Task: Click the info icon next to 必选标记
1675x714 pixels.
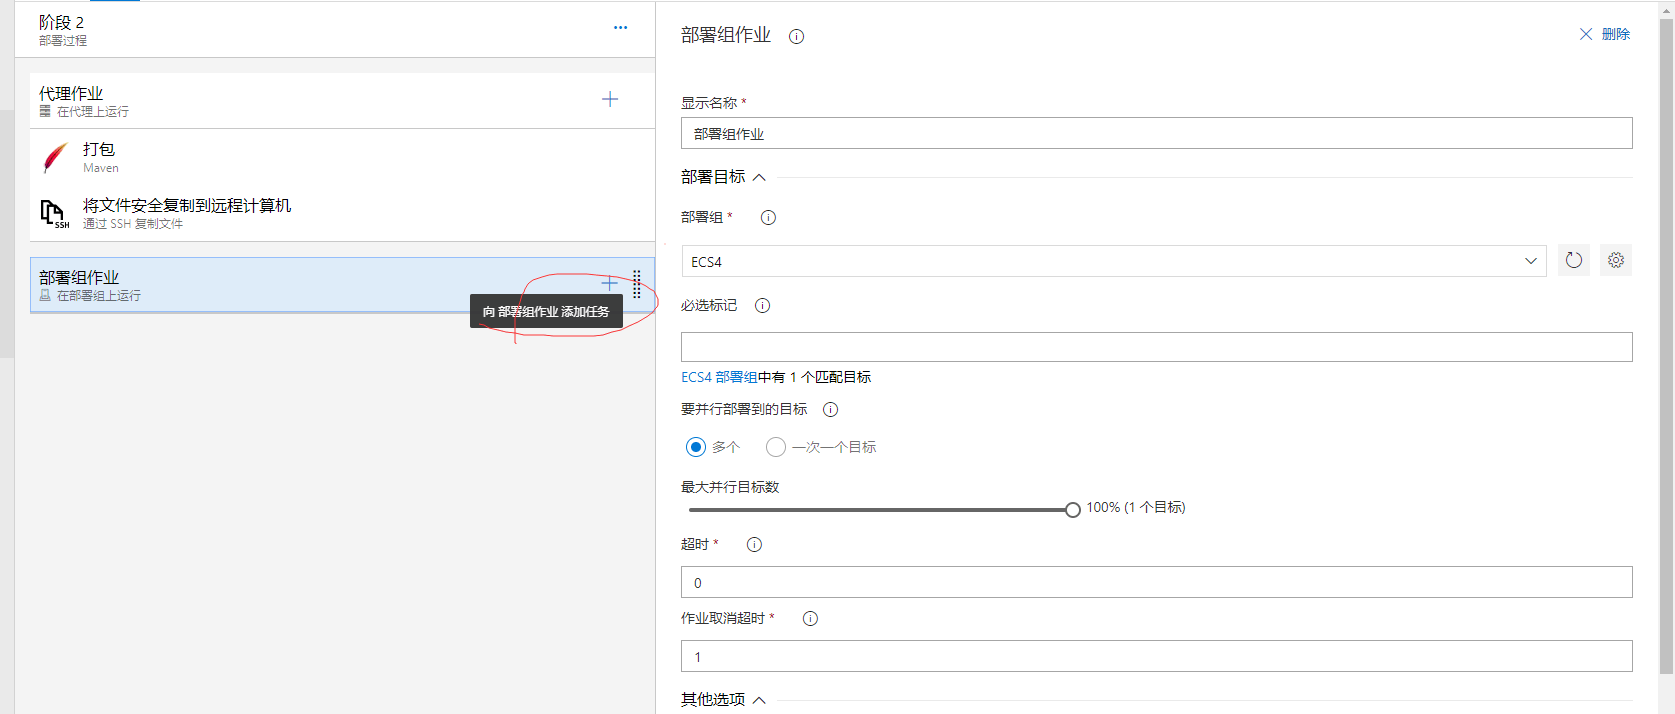Action: (x=762, y=306)
